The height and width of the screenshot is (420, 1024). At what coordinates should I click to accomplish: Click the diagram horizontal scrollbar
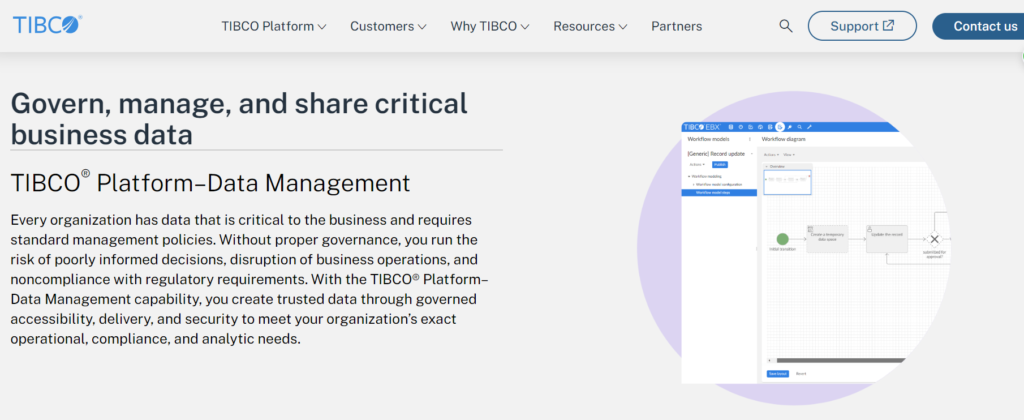click(842, 360)
